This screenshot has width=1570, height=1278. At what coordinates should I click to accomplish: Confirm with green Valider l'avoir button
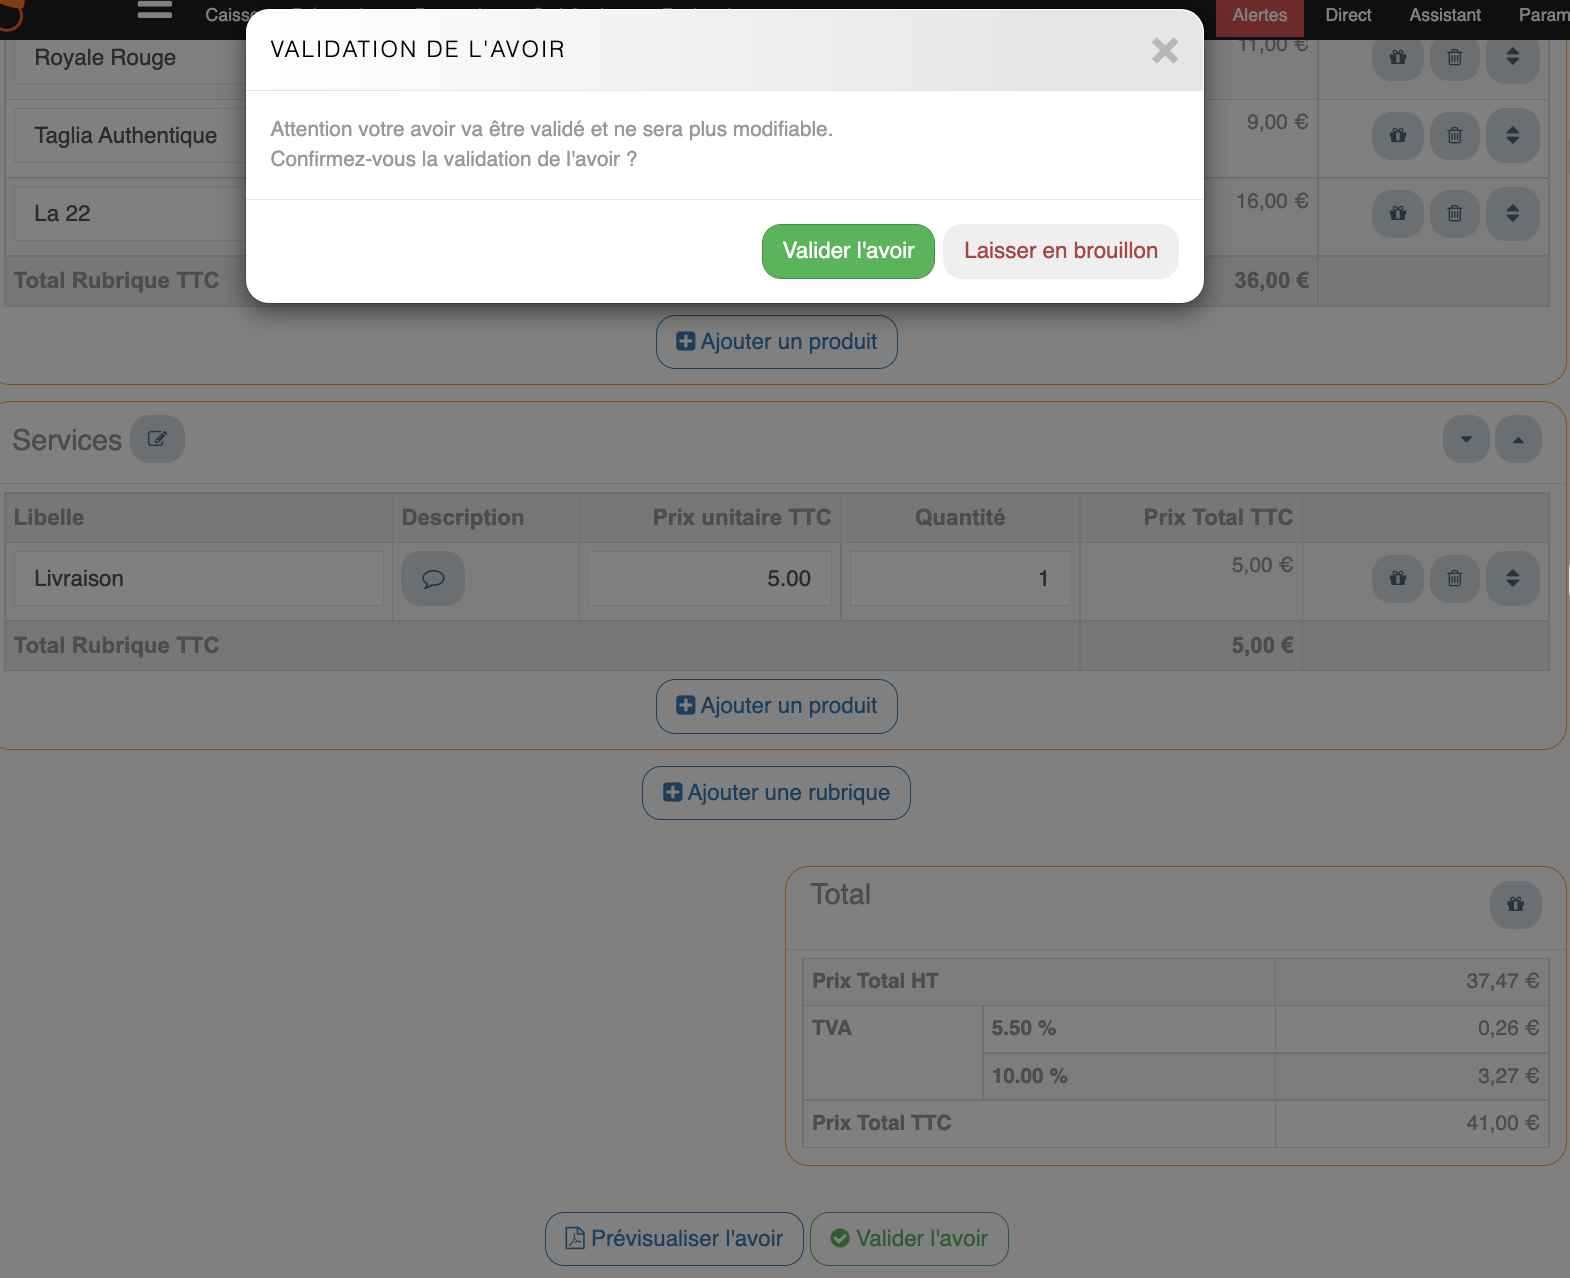point(847,251)
